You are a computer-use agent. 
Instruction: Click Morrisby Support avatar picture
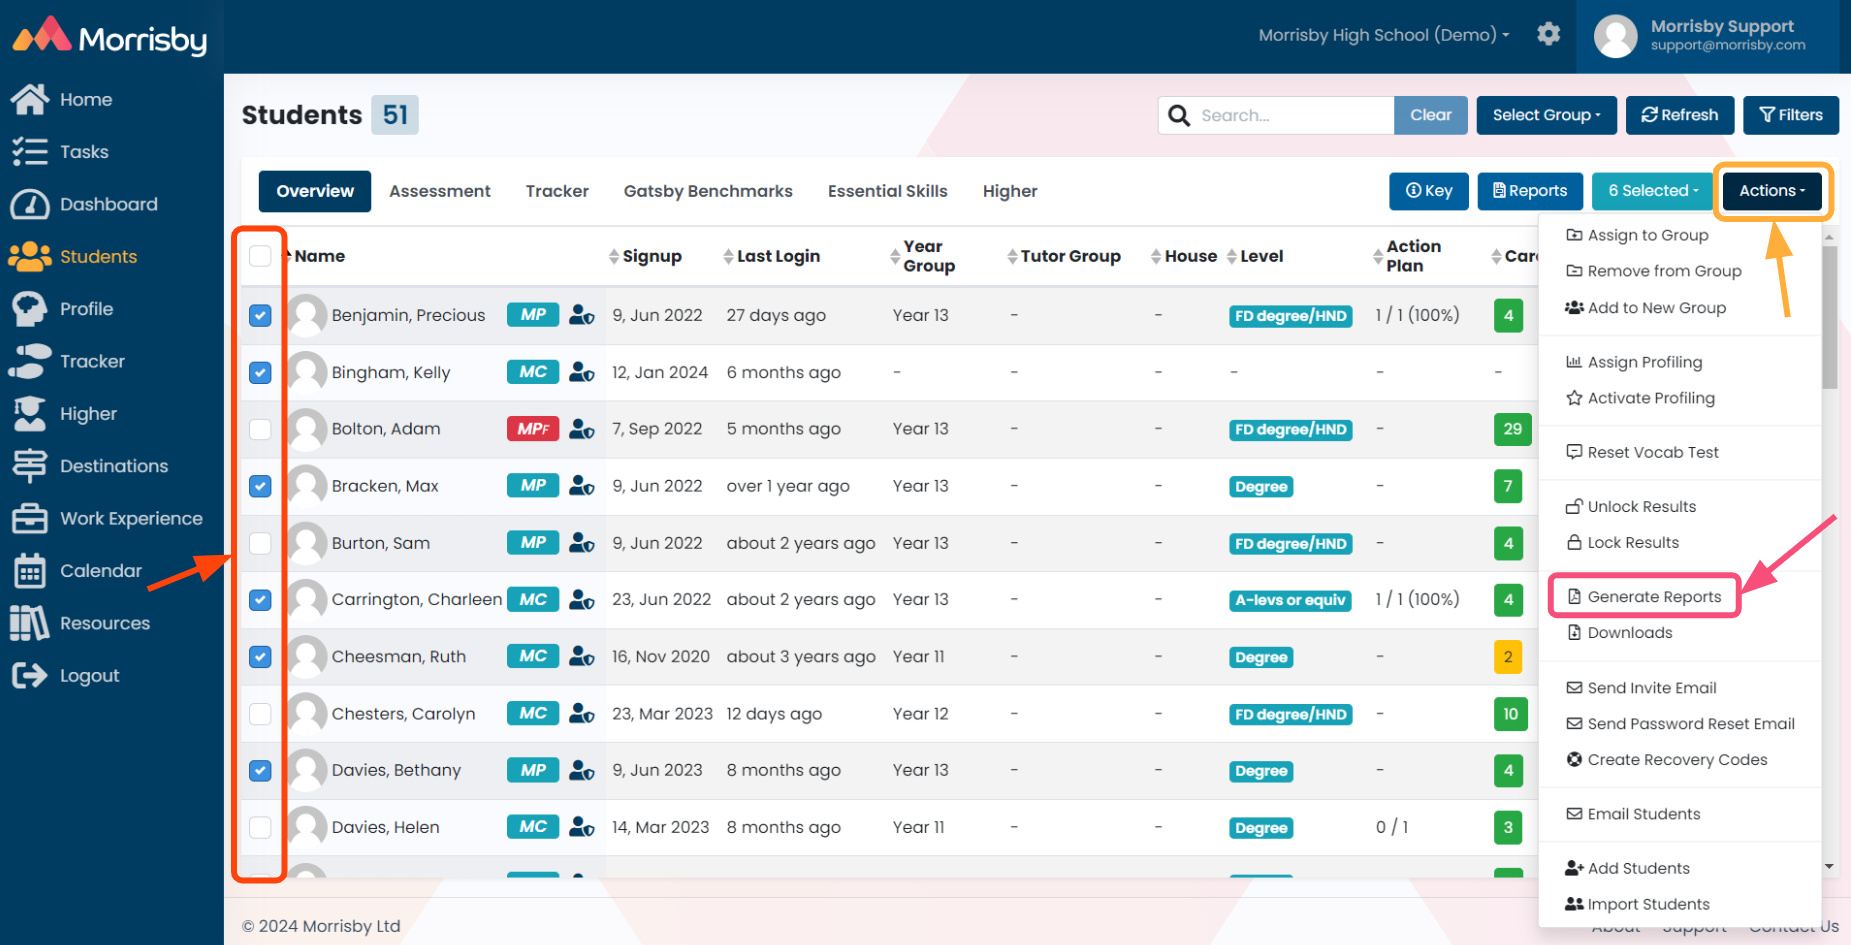tap(1615, 36)
